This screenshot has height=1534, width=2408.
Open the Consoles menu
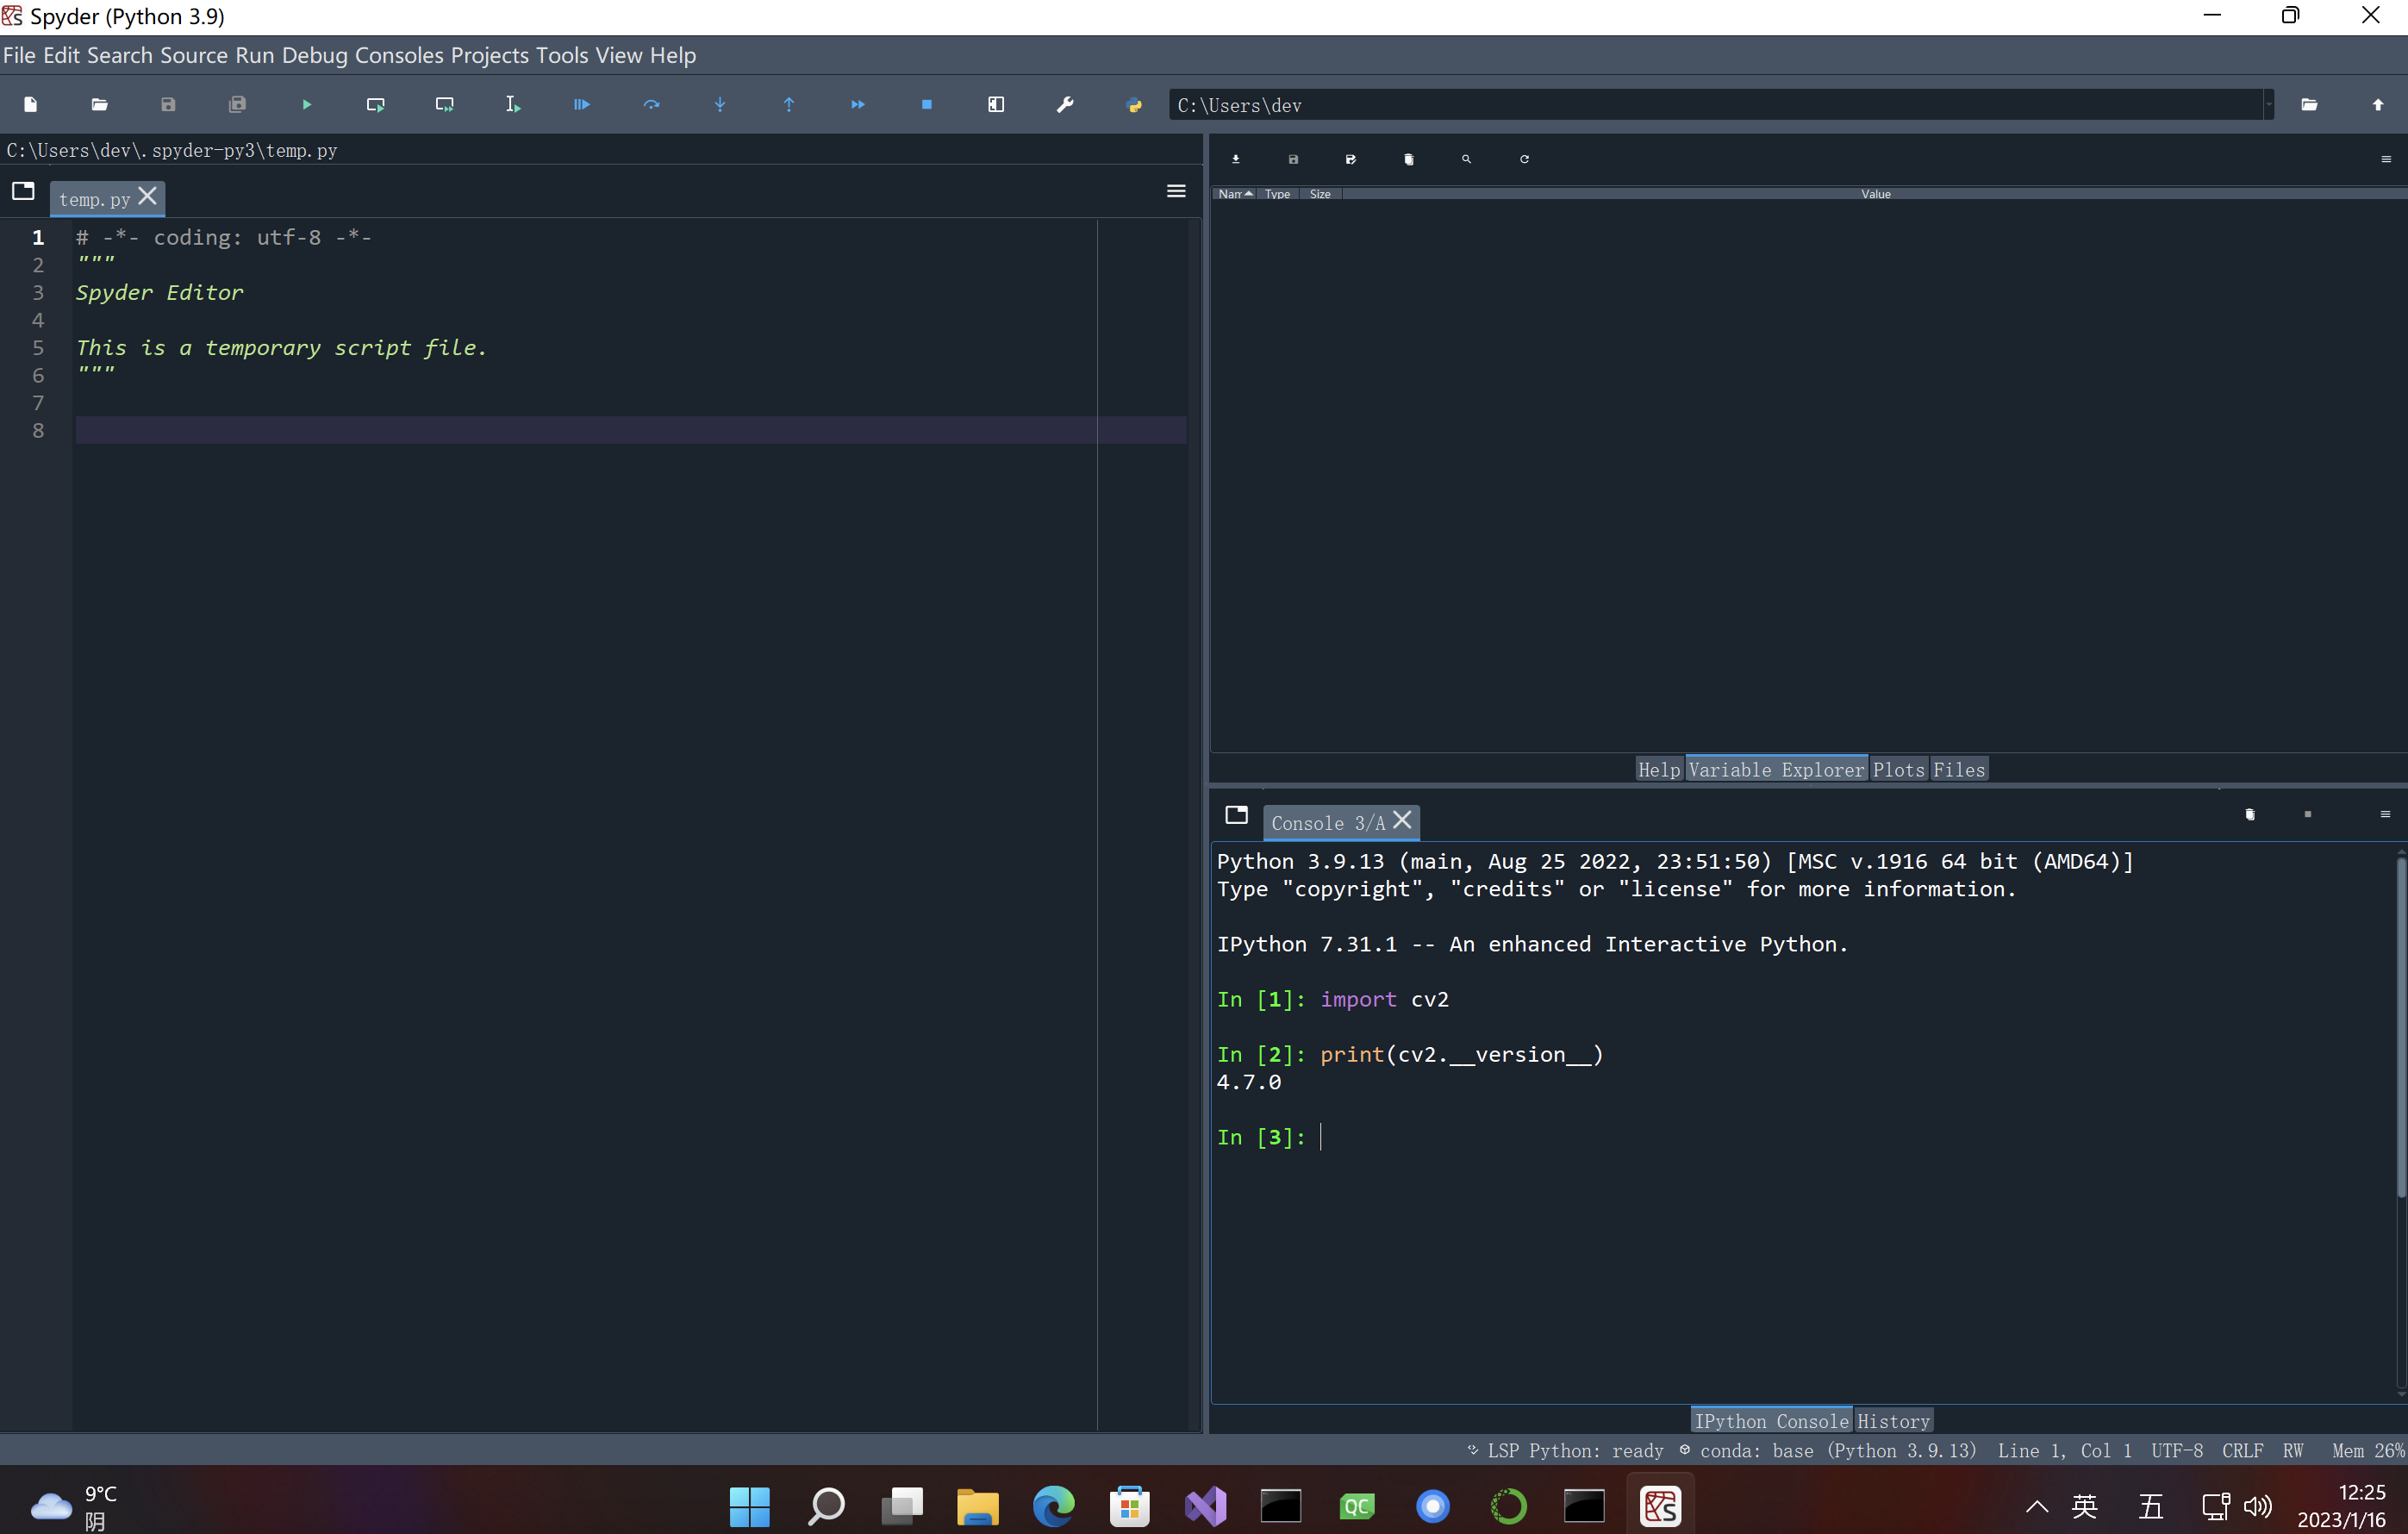398,55
